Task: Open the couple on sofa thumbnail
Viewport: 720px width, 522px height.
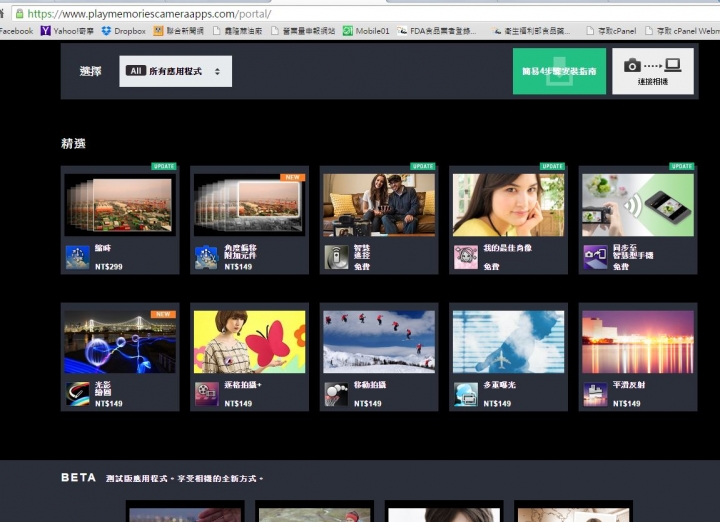Action: coord(379,205)
